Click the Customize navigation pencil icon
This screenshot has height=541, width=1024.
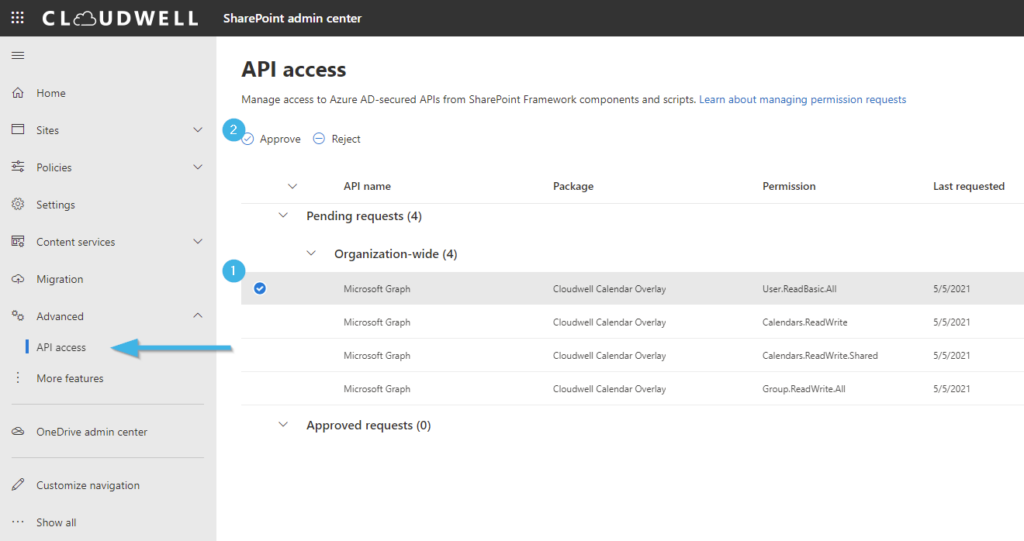(18, 484)
